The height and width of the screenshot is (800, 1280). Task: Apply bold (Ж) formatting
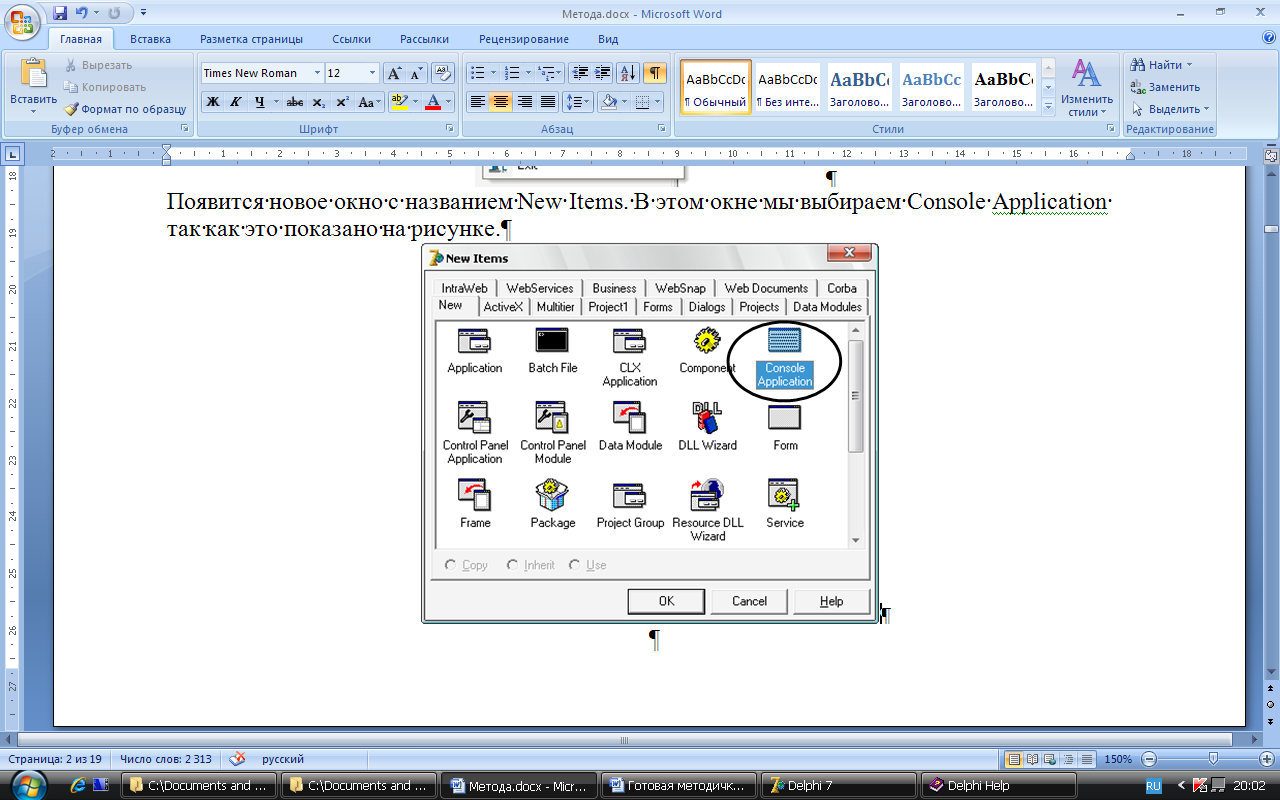[x=213, y=102]
